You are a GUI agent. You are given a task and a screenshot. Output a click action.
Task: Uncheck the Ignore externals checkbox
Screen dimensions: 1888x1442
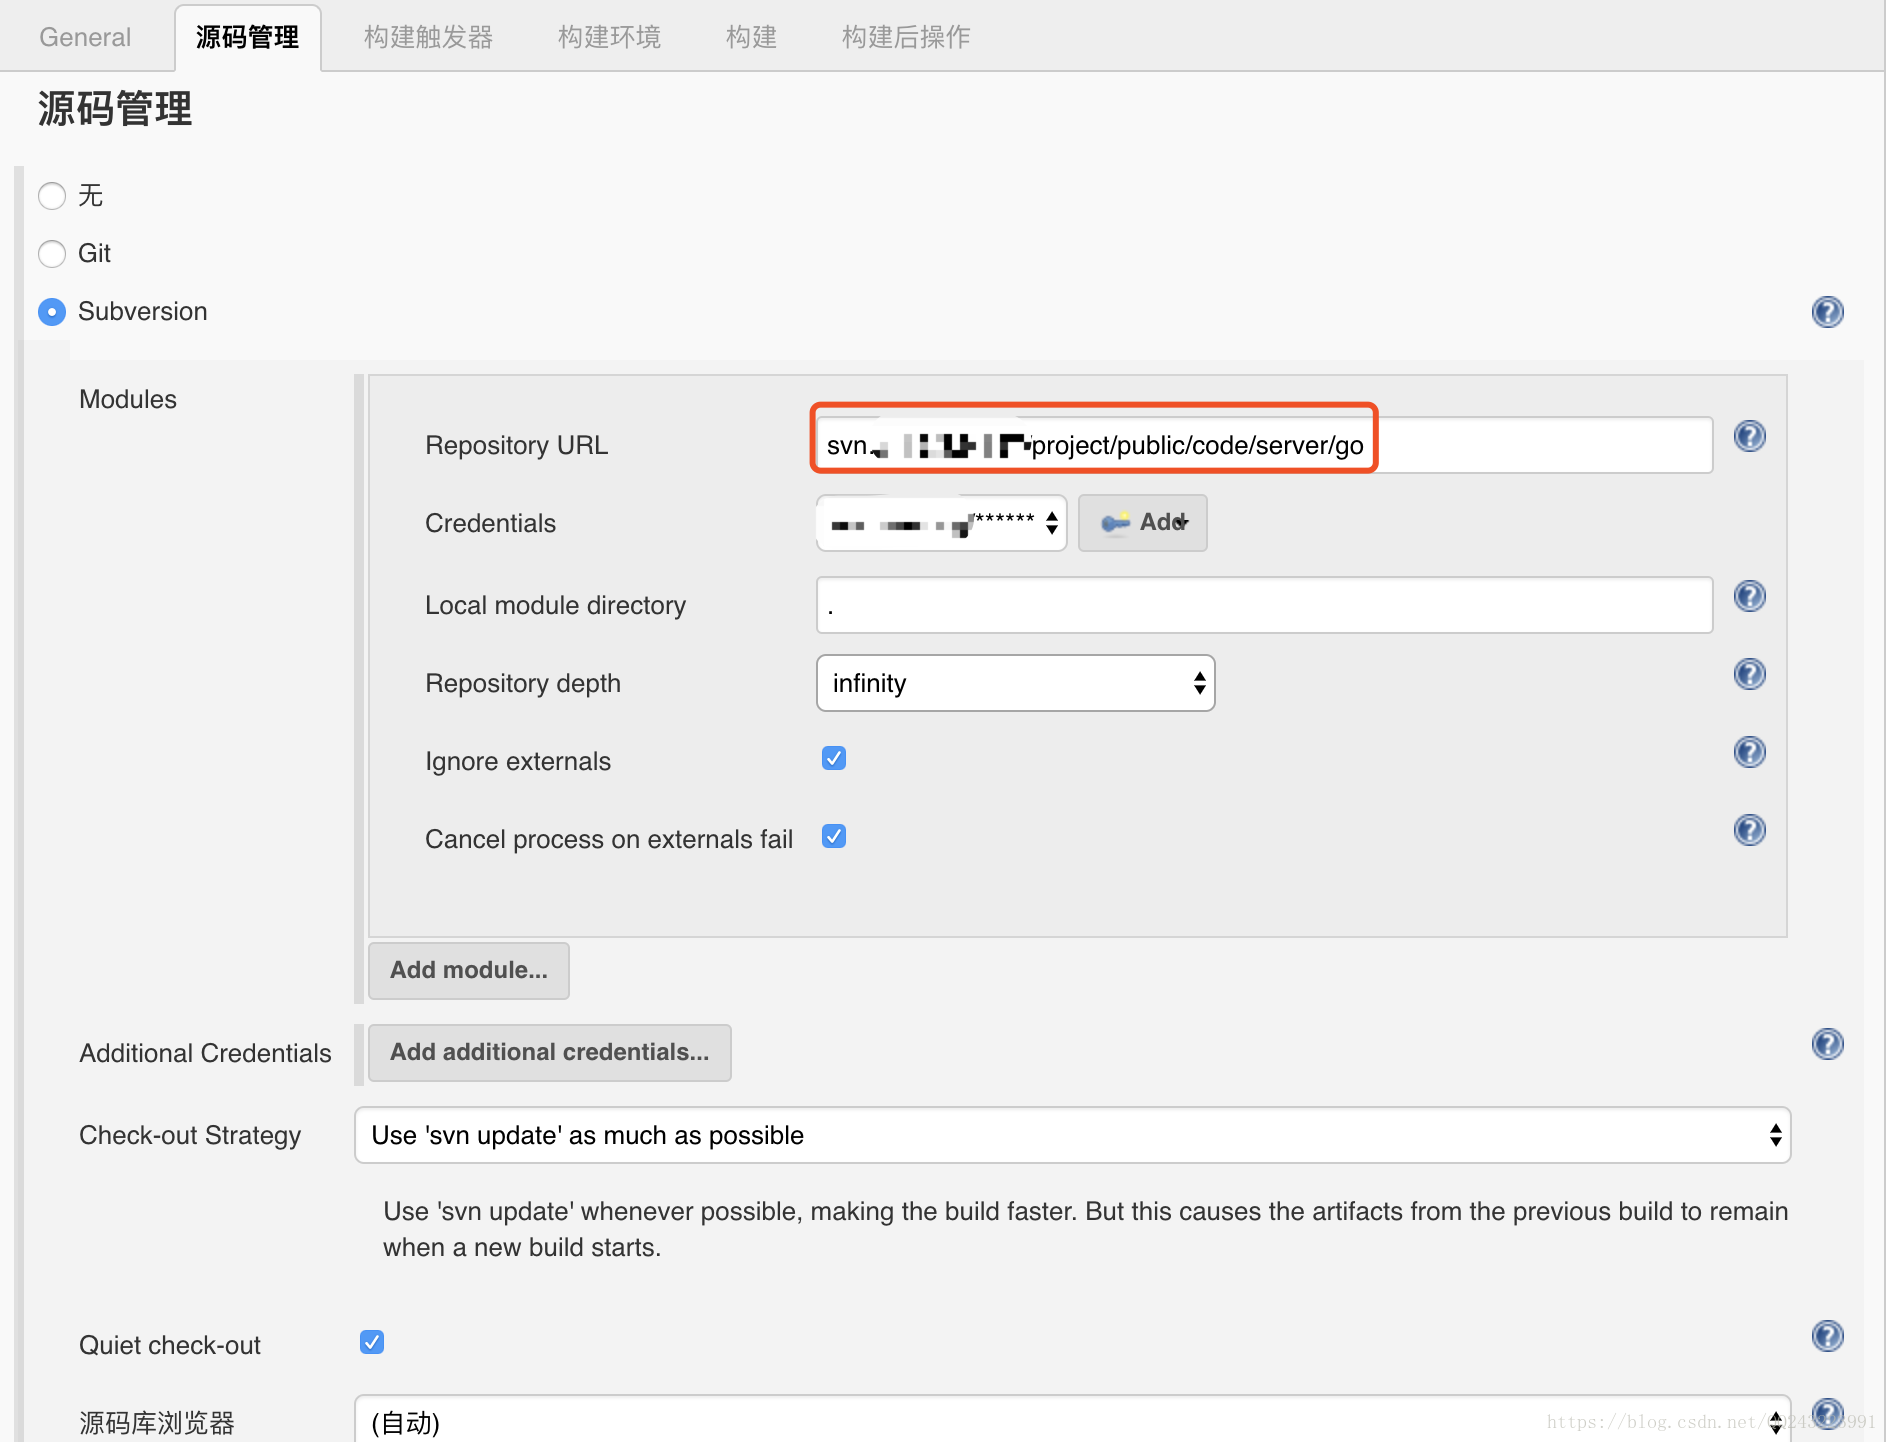pyautogui.click(x=834, y=758)
